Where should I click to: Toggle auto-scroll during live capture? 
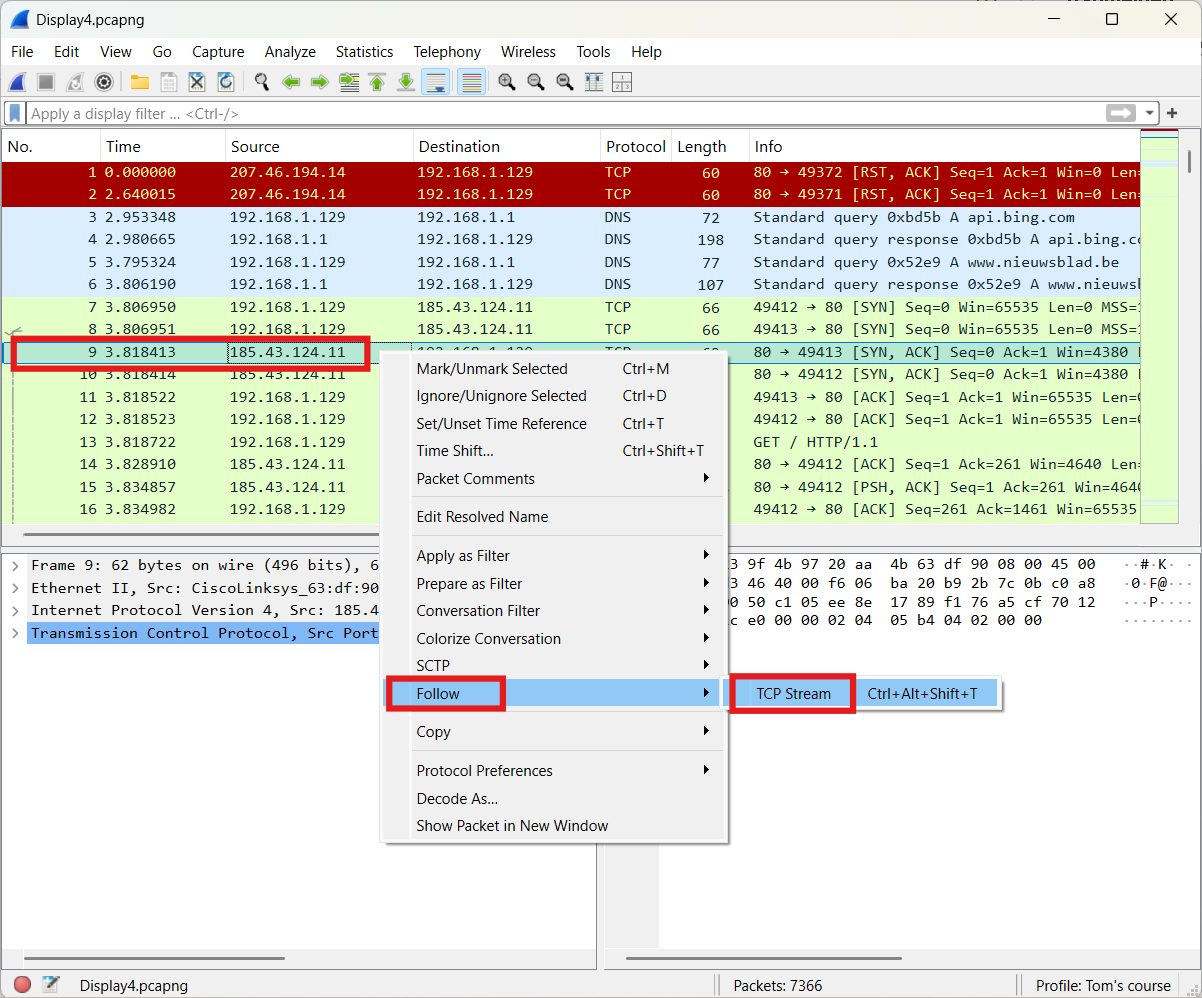435,82
